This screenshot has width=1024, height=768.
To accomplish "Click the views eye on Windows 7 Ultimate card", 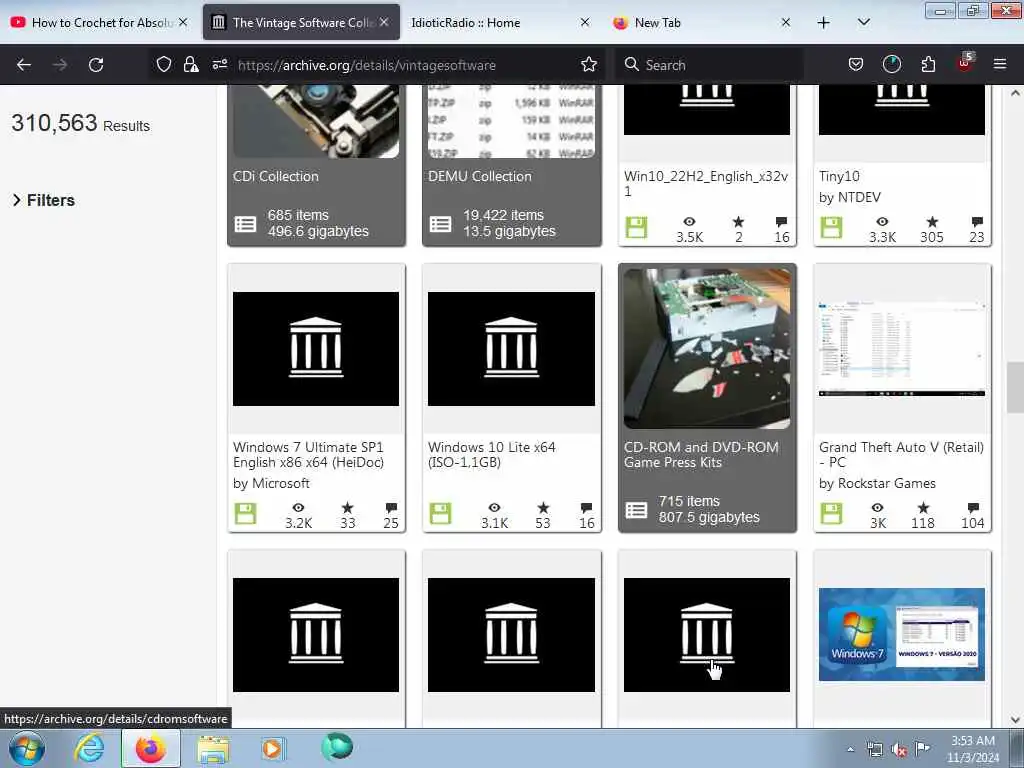I will 298,507.
